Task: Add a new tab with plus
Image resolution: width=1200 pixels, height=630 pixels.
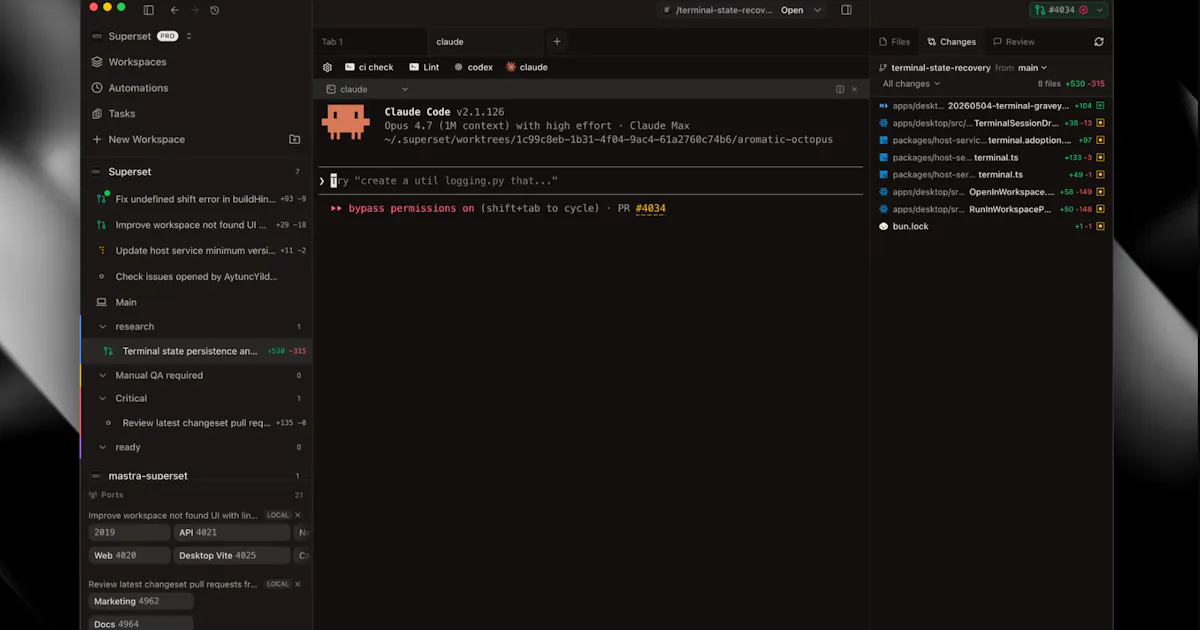Action: (557, 42)
